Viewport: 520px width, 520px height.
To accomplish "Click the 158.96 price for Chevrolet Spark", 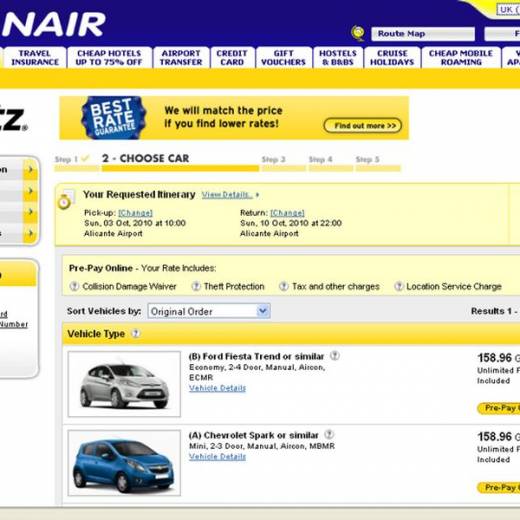I will pos(495,436).
